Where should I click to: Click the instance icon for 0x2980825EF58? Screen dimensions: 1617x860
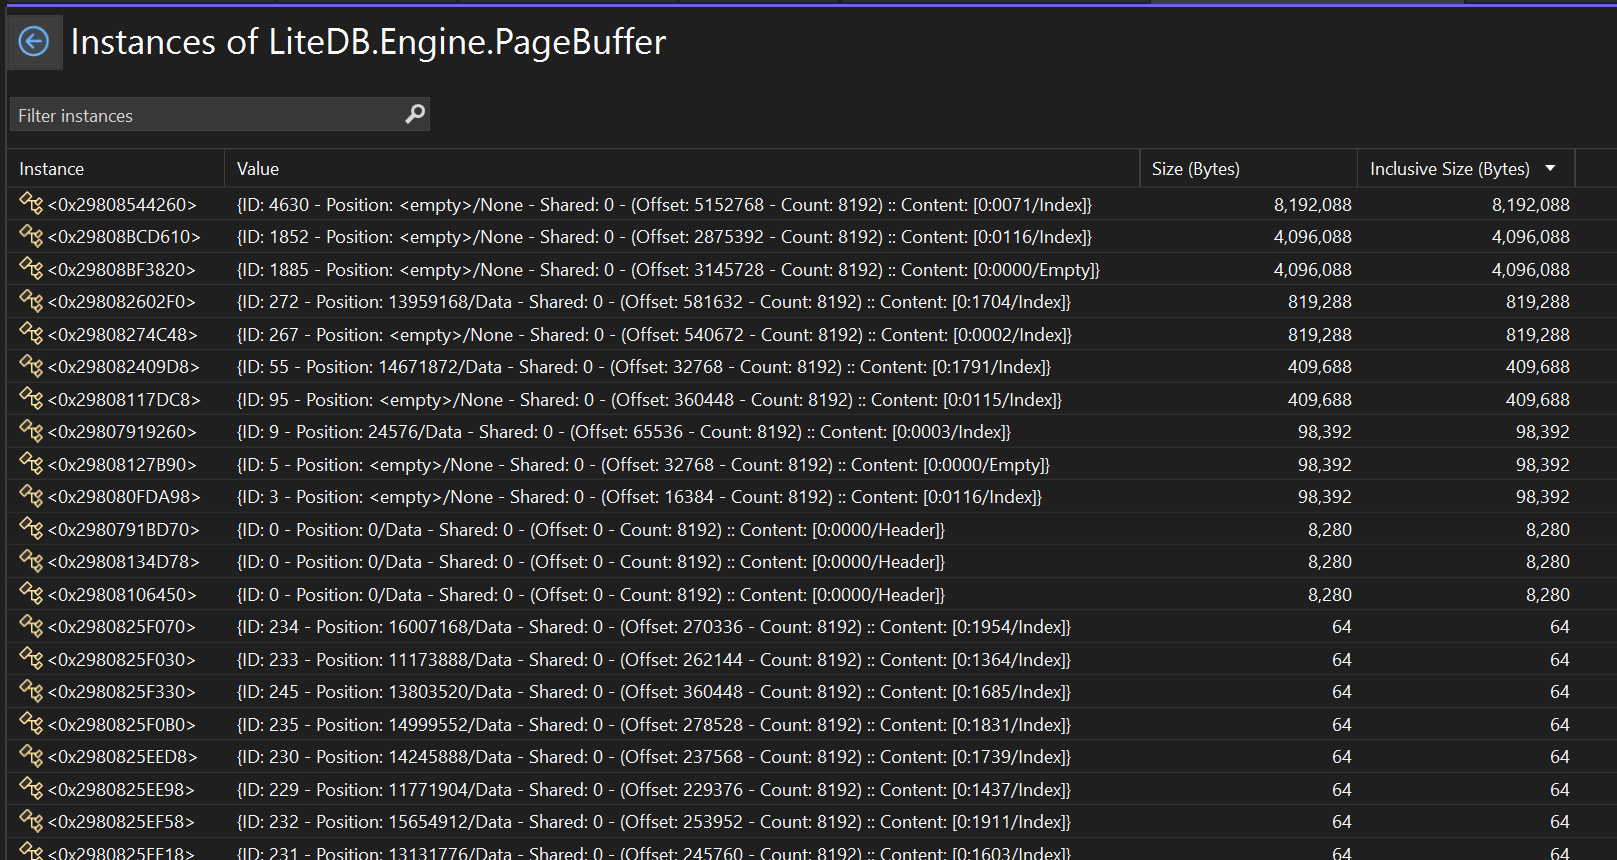[31, 822]
